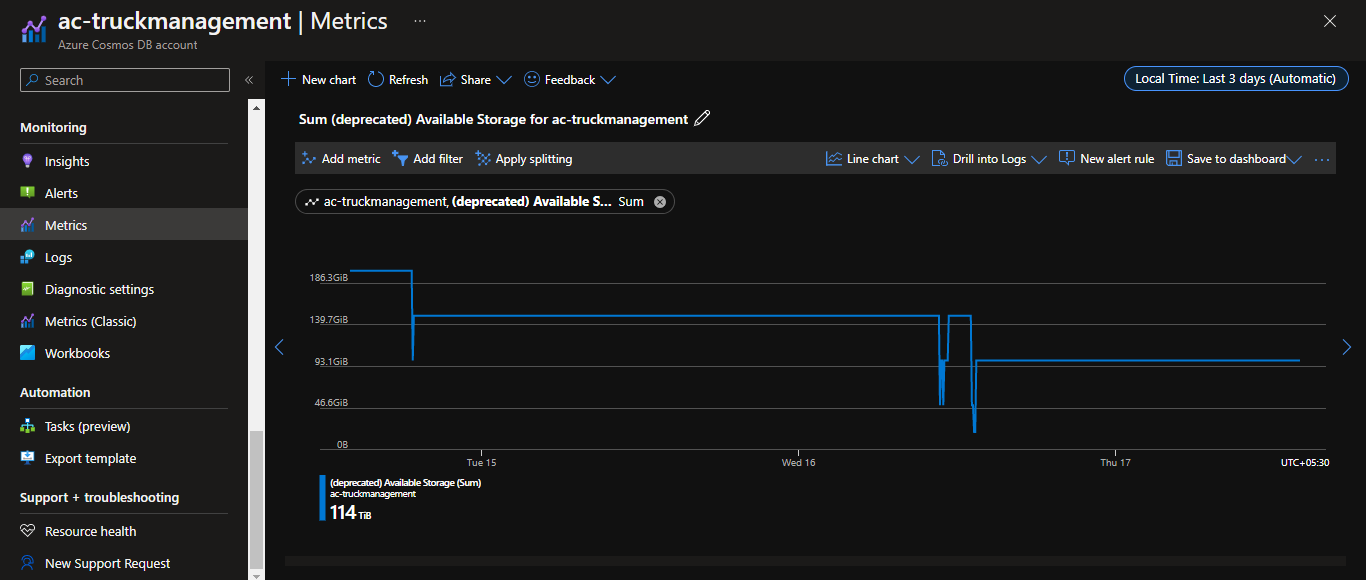
Task: Open Insights in the Monitoring section
Action: [67, 161]
